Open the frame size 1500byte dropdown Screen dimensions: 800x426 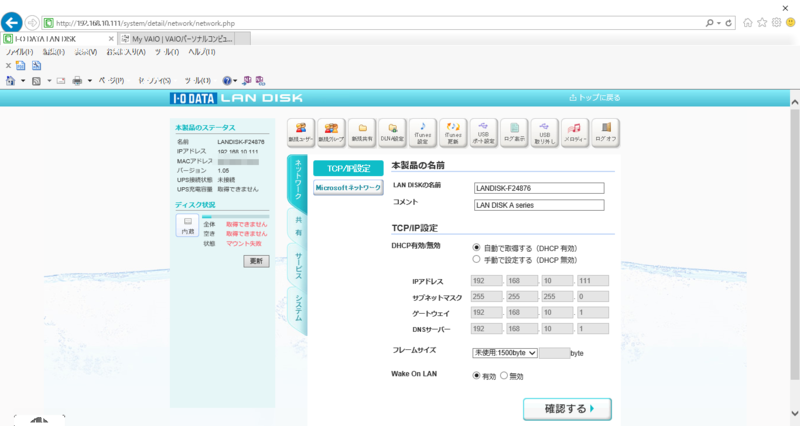(x=505, y=353)
